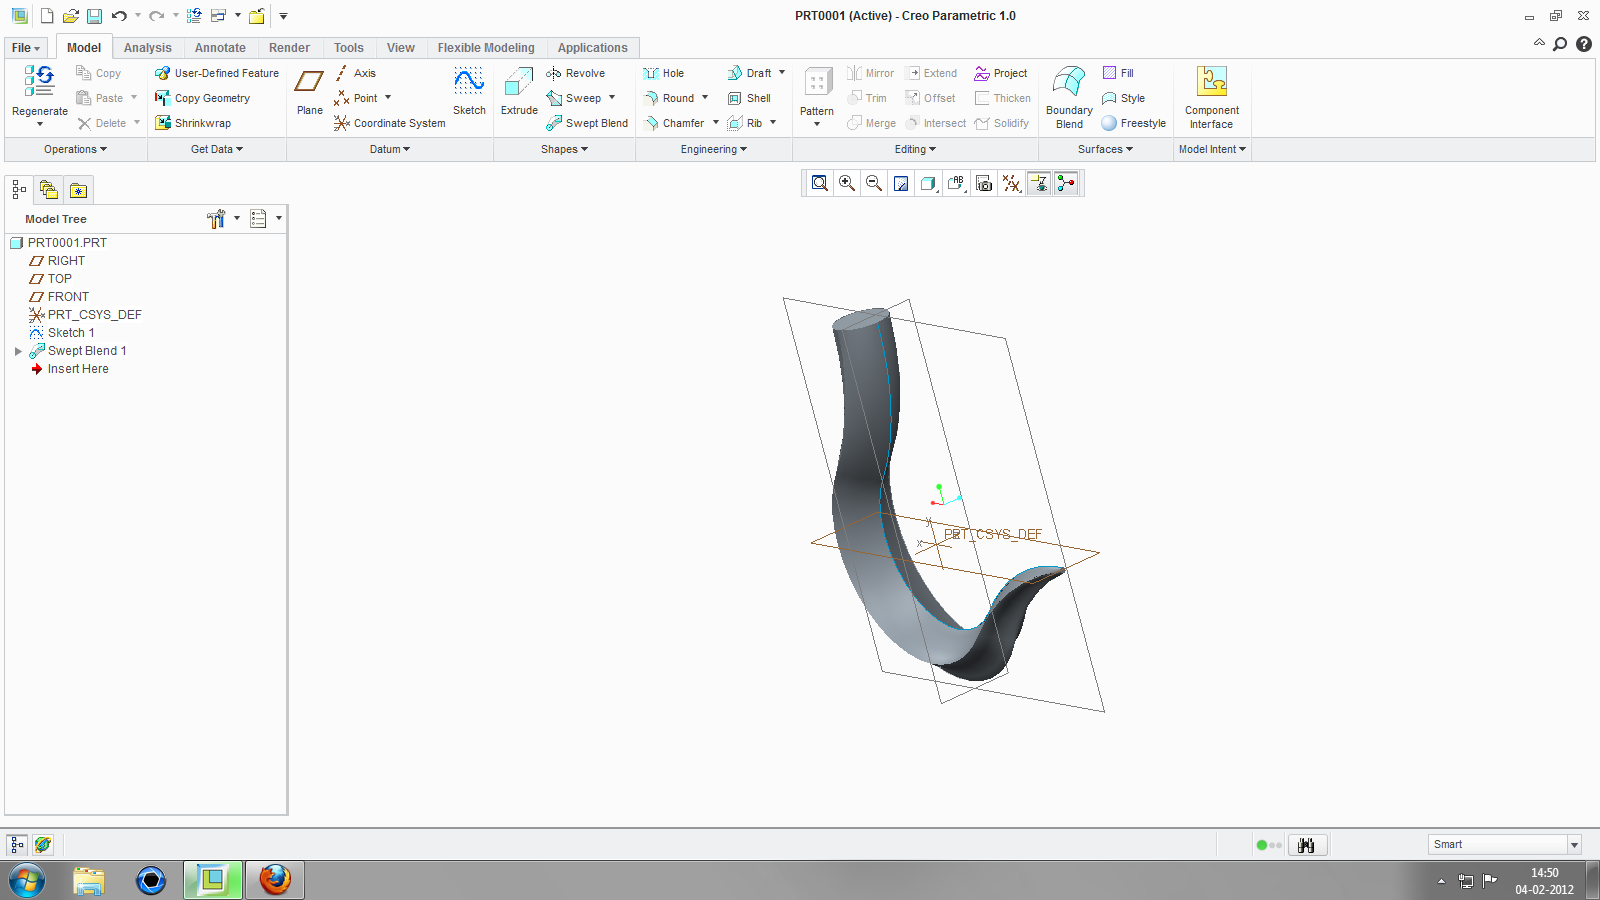This screenshot has height=900, width=1600.
Task: Open the File menu
Action: (26, 48)
